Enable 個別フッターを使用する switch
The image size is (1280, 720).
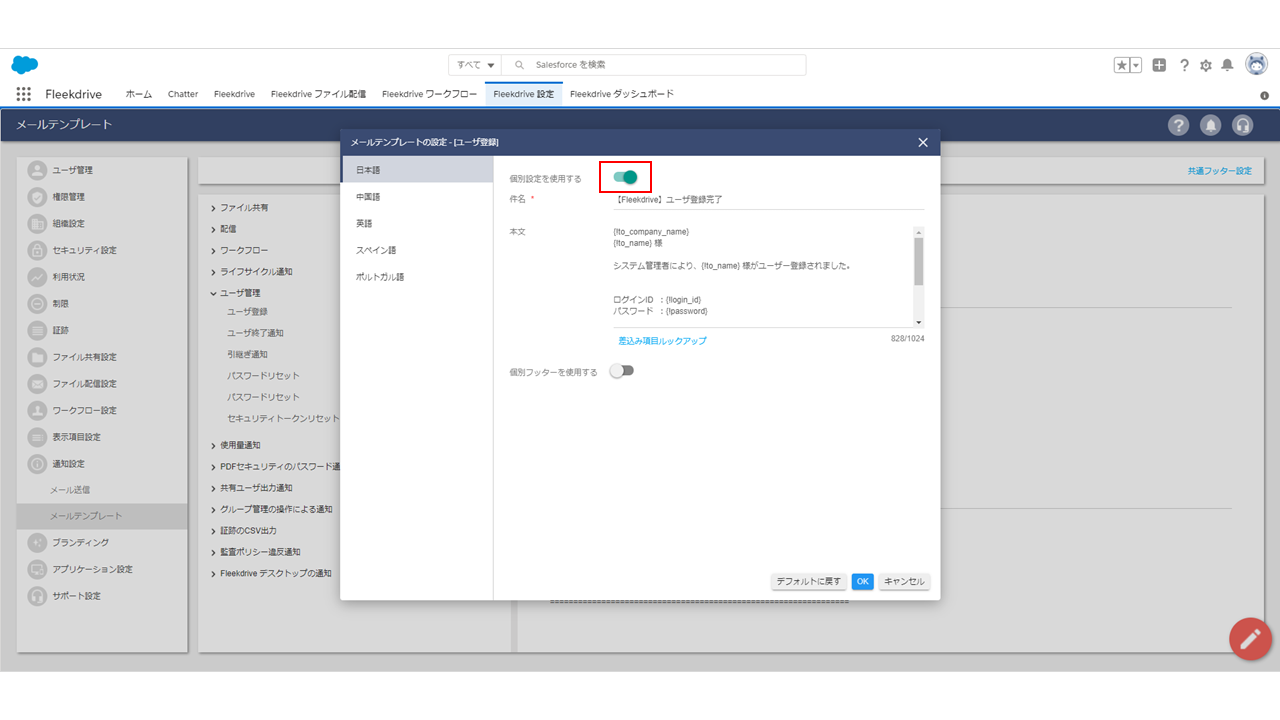[622, 371]
